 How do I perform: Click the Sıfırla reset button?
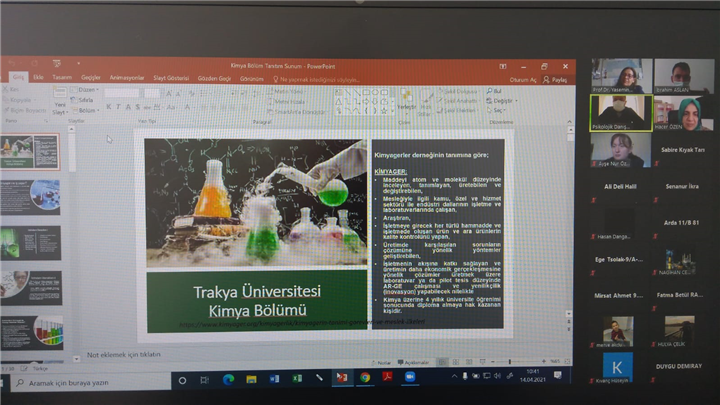82,100
